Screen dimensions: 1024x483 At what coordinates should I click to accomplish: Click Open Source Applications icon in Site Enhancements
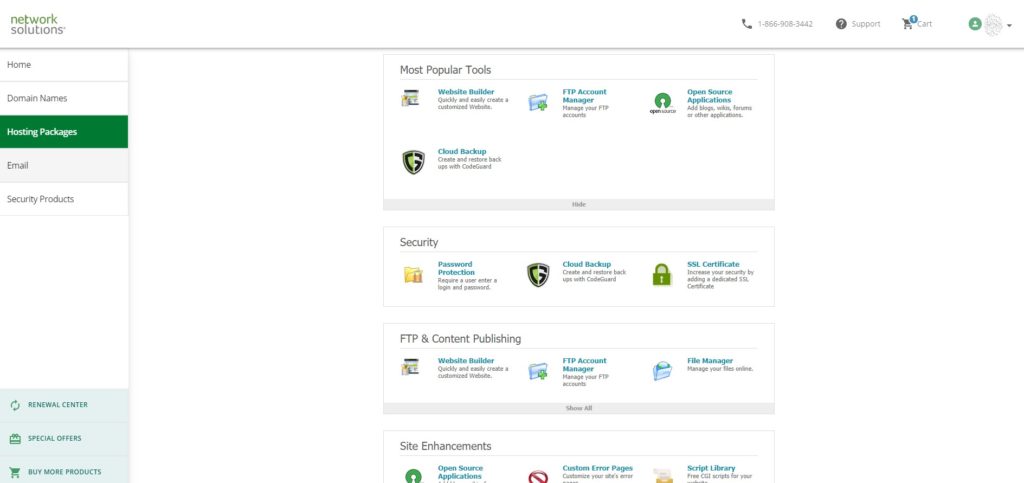coord(413,476)
